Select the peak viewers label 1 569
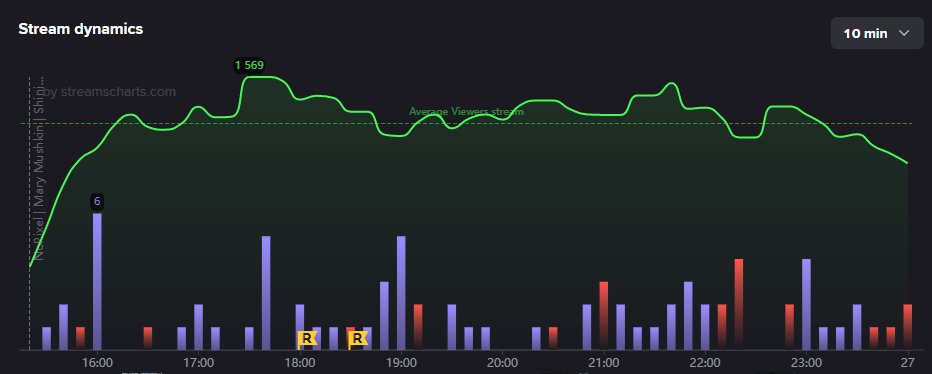This screenshot has height=374, width=932. (x=249, y=65)
